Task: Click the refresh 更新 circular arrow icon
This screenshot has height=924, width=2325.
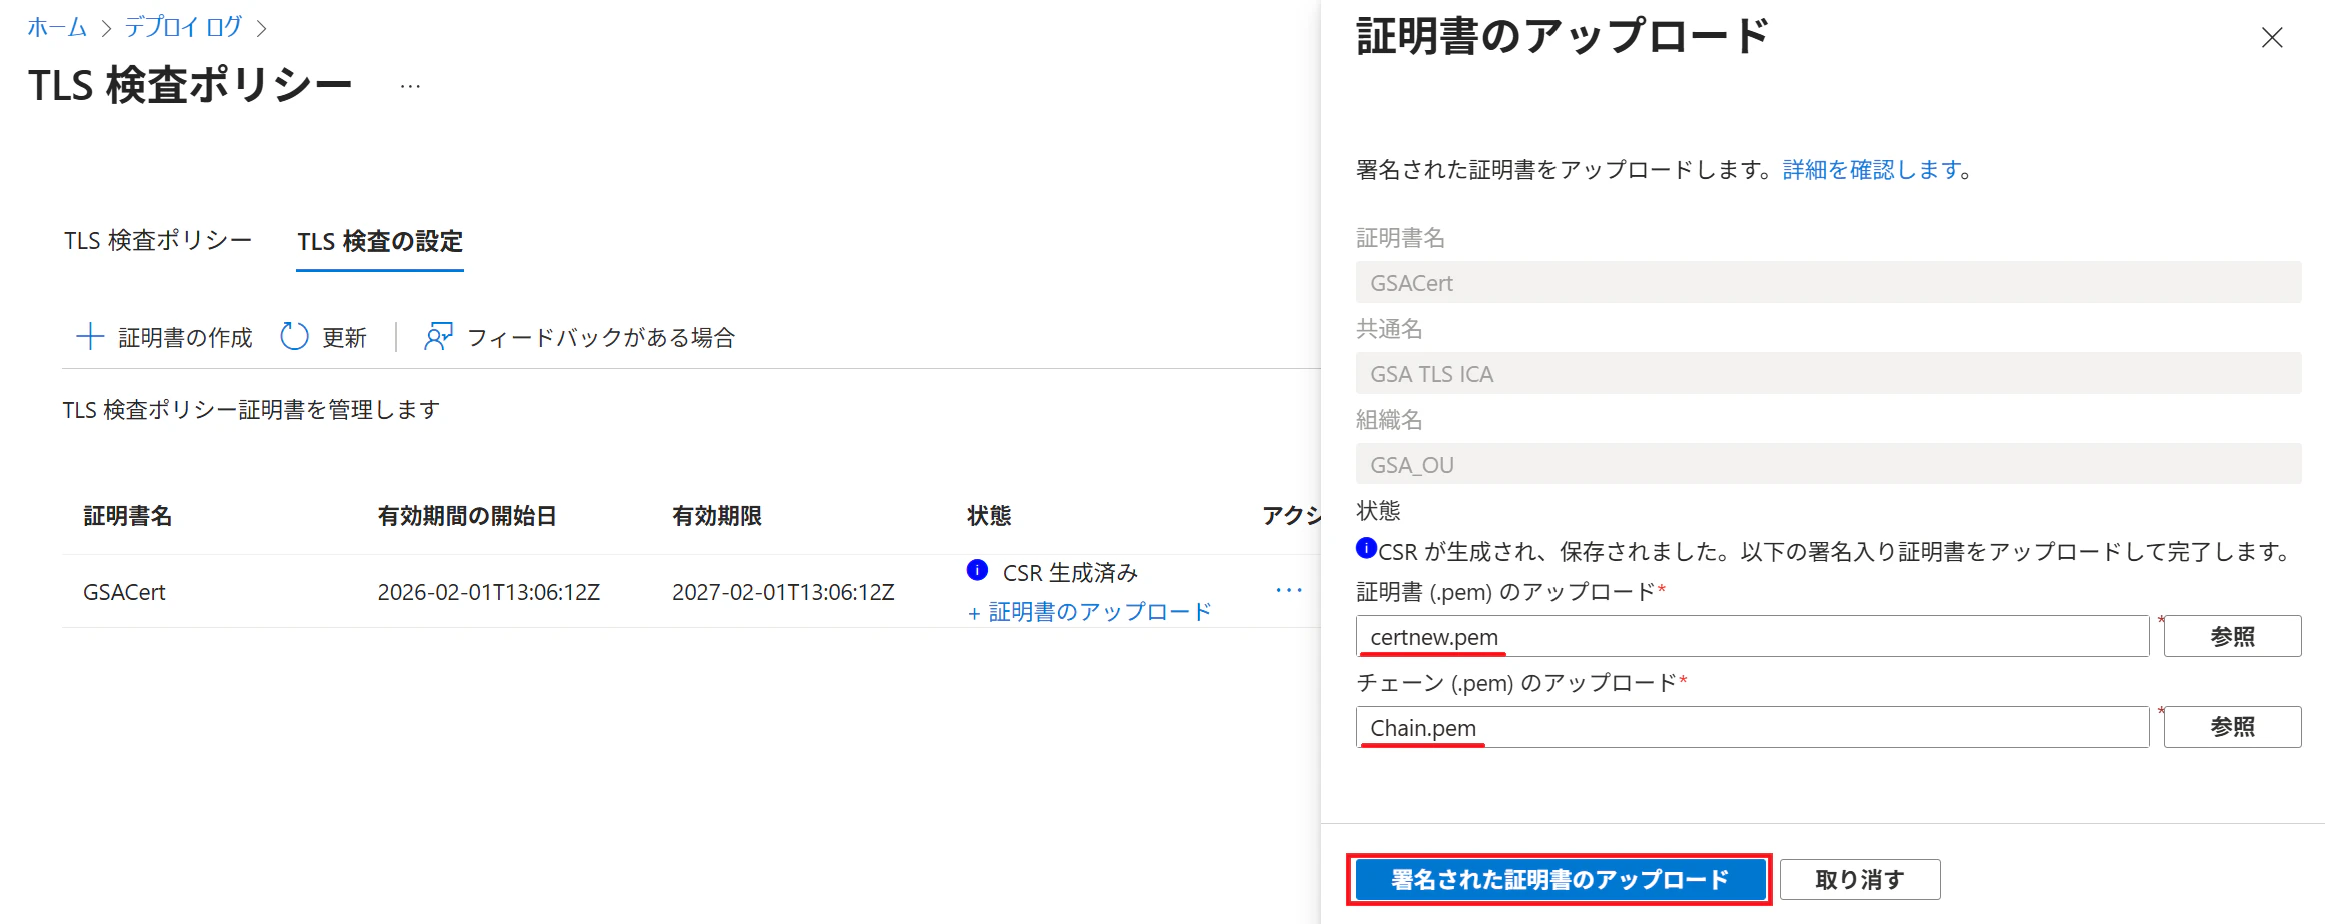Action: click(x=294, y=337)
